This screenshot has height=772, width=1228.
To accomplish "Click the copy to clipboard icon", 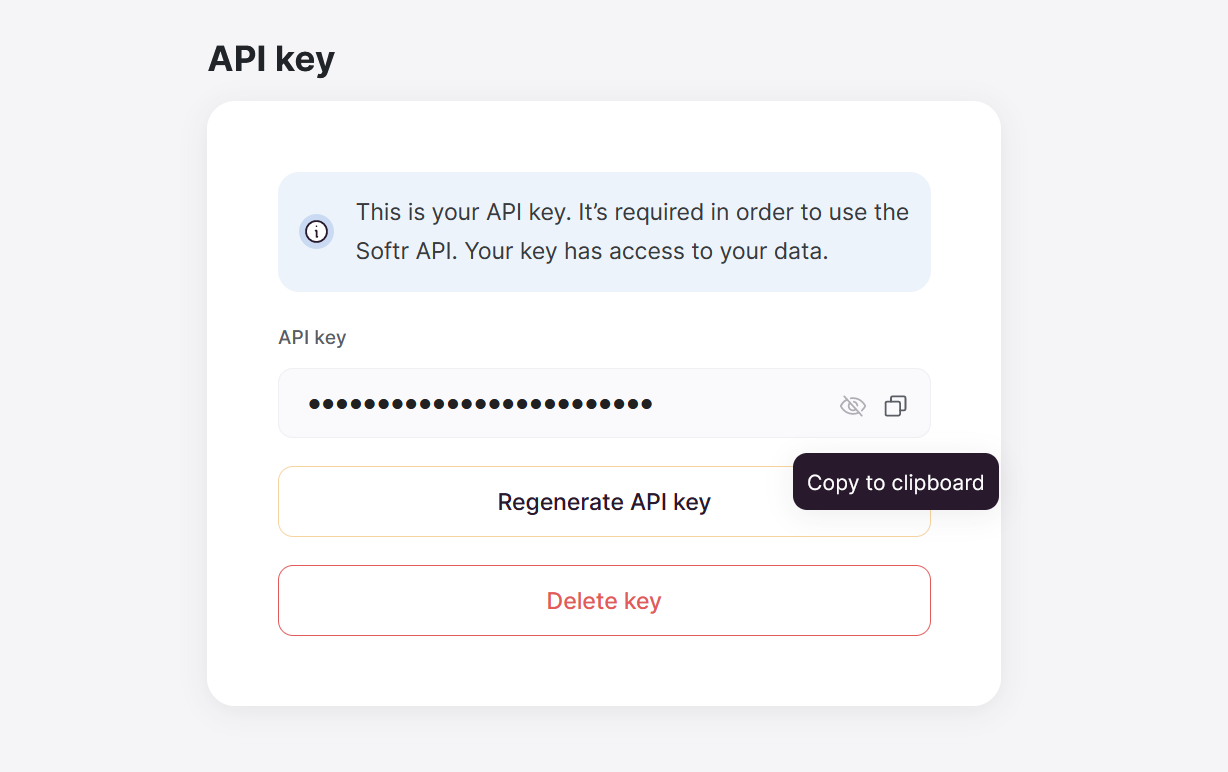I will 895,405.
